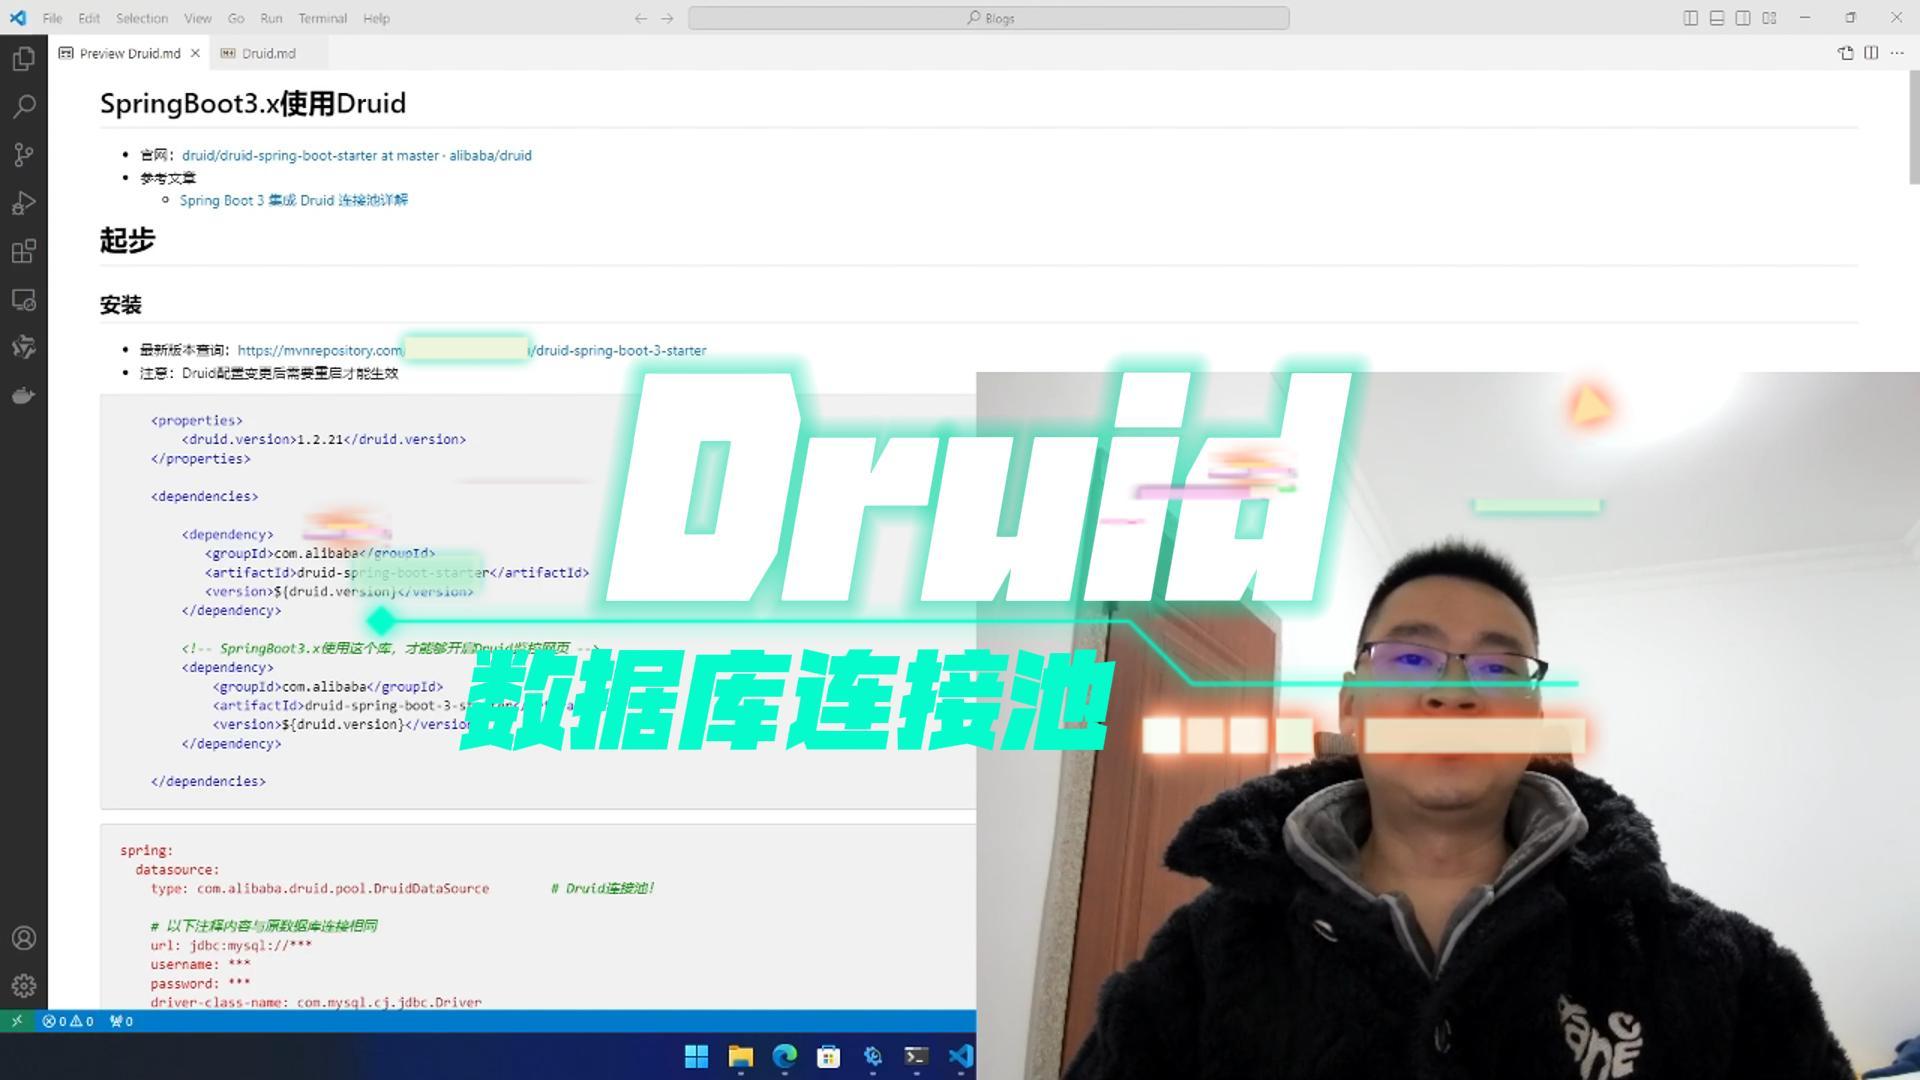Viewport: 1920px width, 1080px height.
Task: Open the Docker whale icon view
Action: [x=24, y=395]
